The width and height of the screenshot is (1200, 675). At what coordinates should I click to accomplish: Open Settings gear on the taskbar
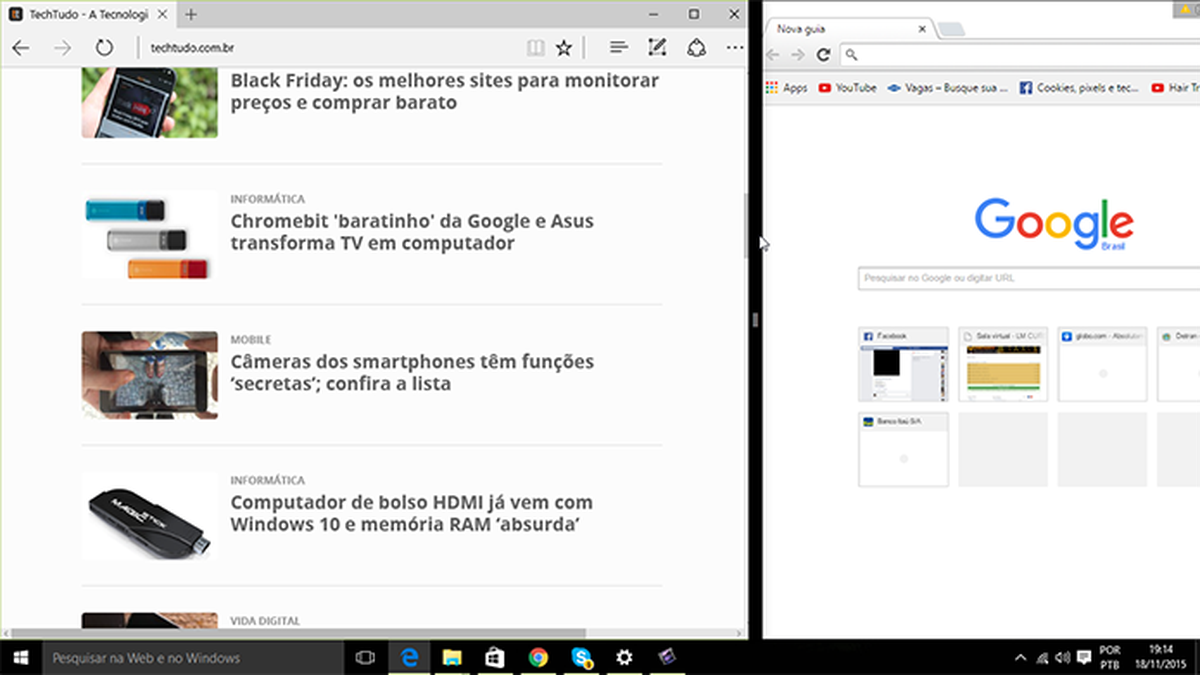tap(624, 657)
